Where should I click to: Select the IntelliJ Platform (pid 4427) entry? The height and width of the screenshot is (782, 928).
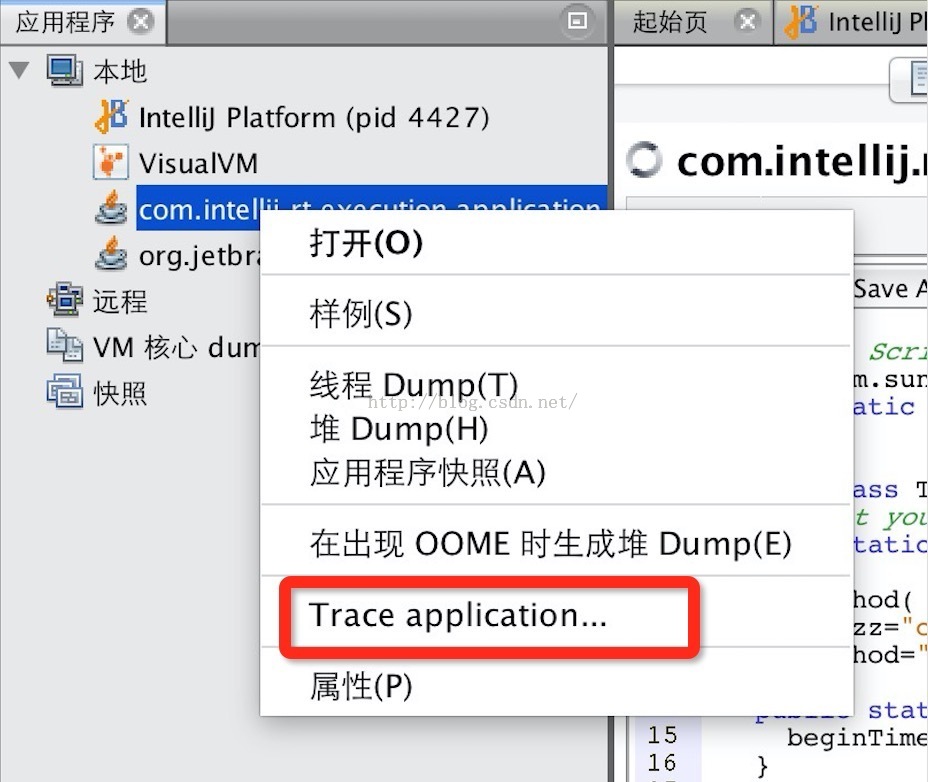[314, 117]
